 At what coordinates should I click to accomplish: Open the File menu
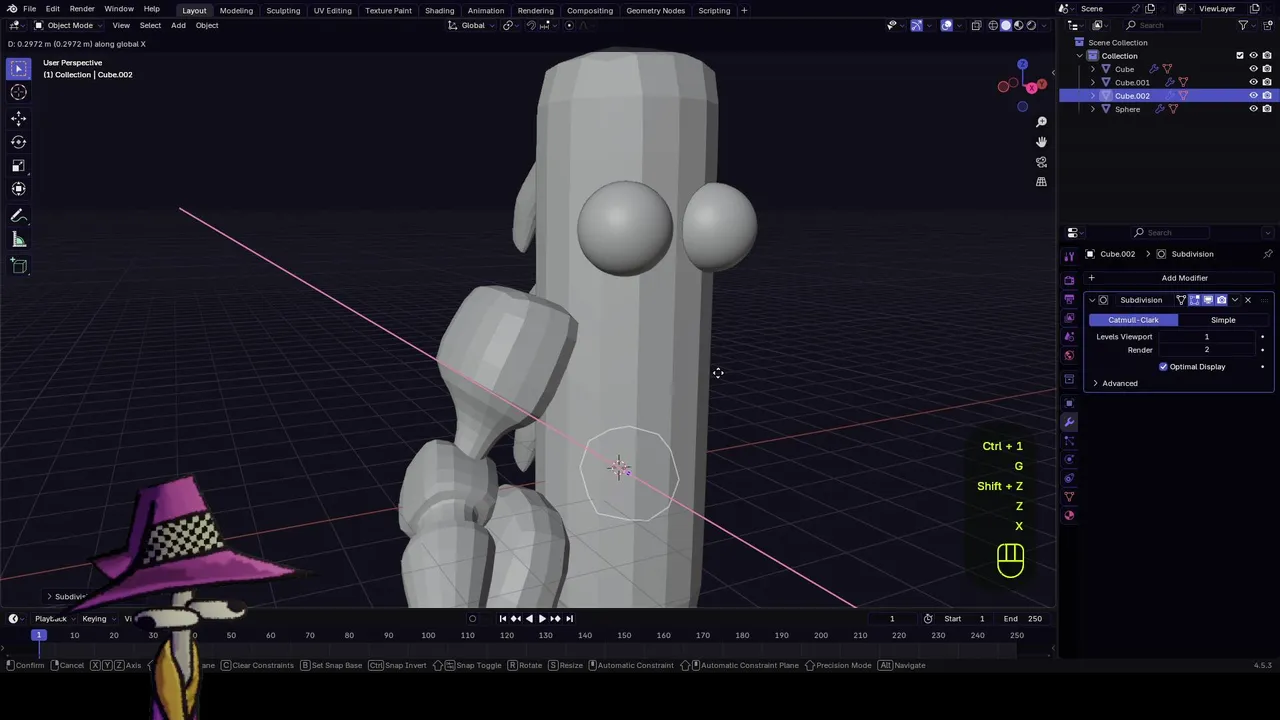30,9
